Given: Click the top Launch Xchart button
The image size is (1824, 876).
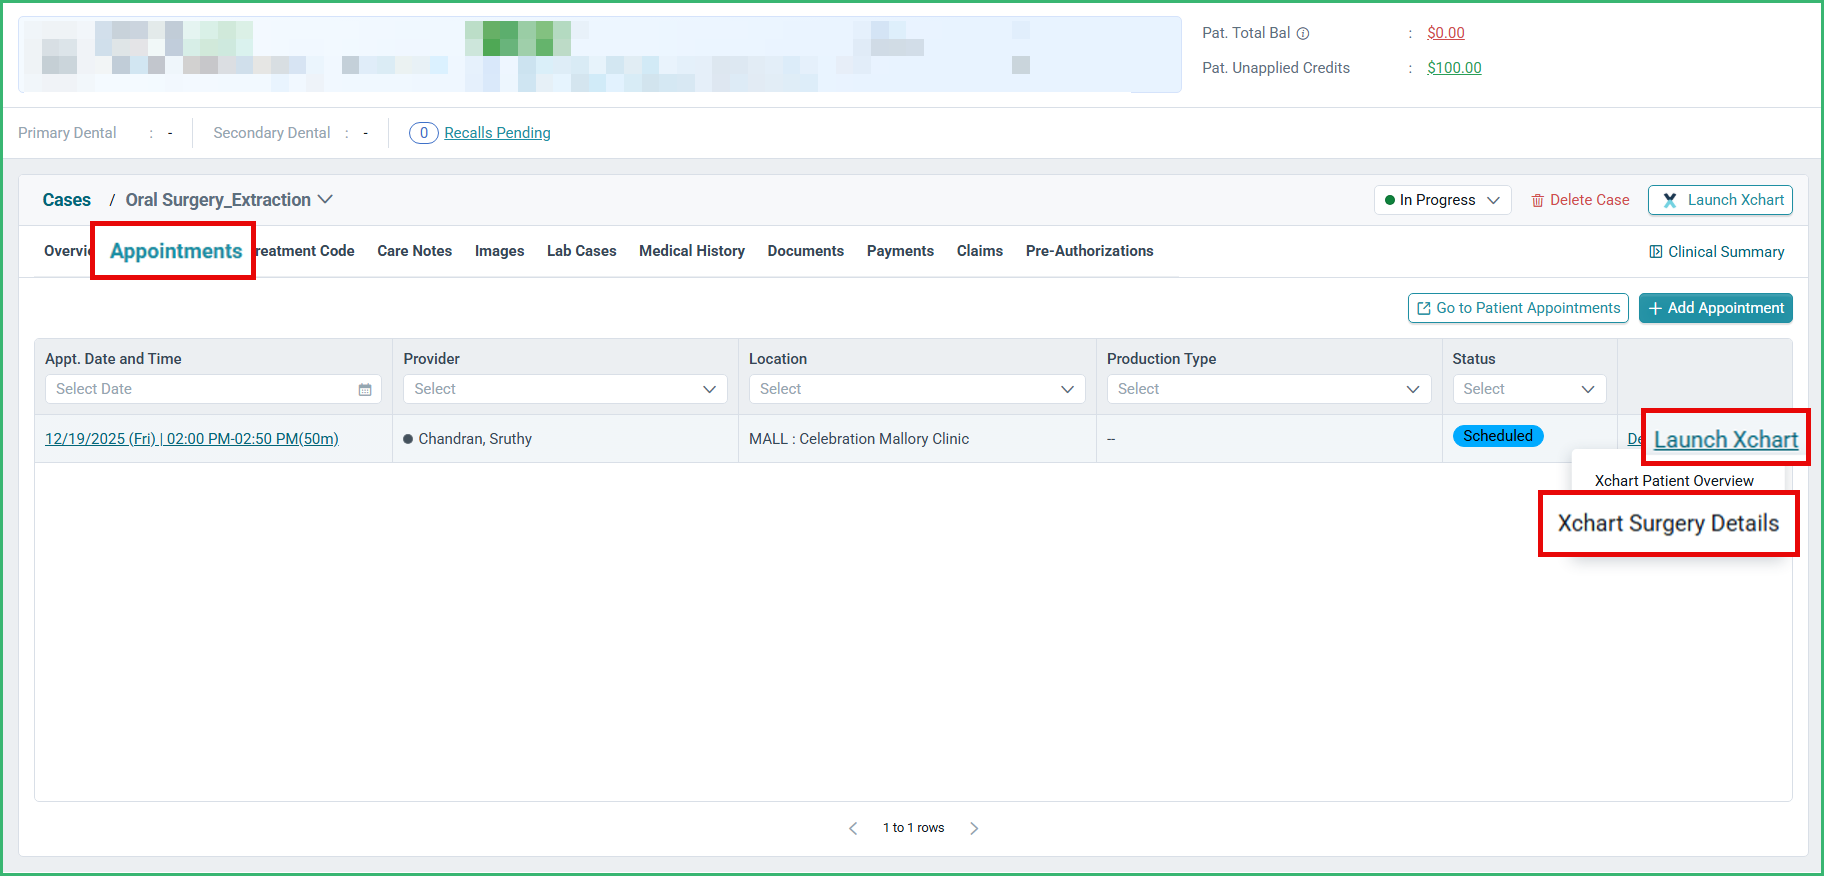Looking at the screenshot, I should tap(1720, 200).
